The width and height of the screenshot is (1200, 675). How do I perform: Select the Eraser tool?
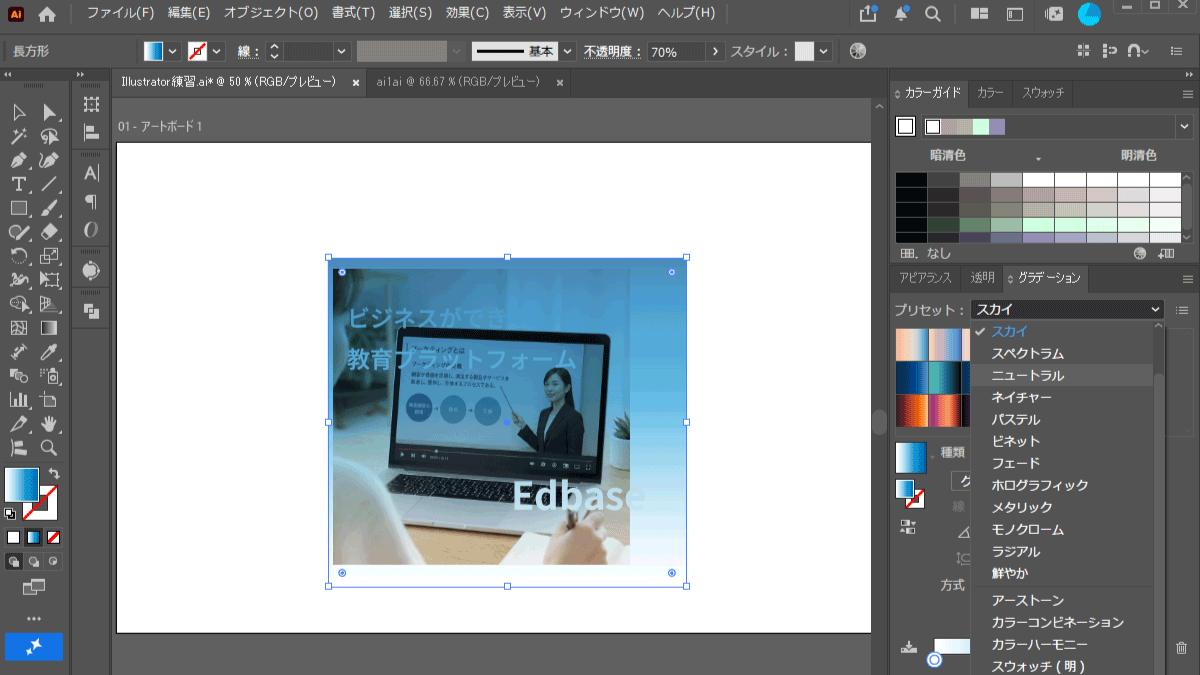pos(49,232)
